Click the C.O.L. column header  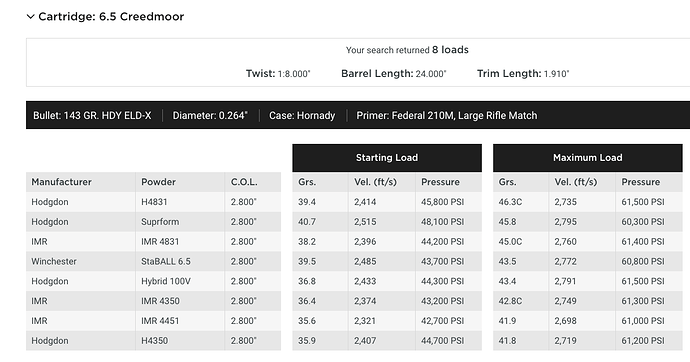(253, 182)
